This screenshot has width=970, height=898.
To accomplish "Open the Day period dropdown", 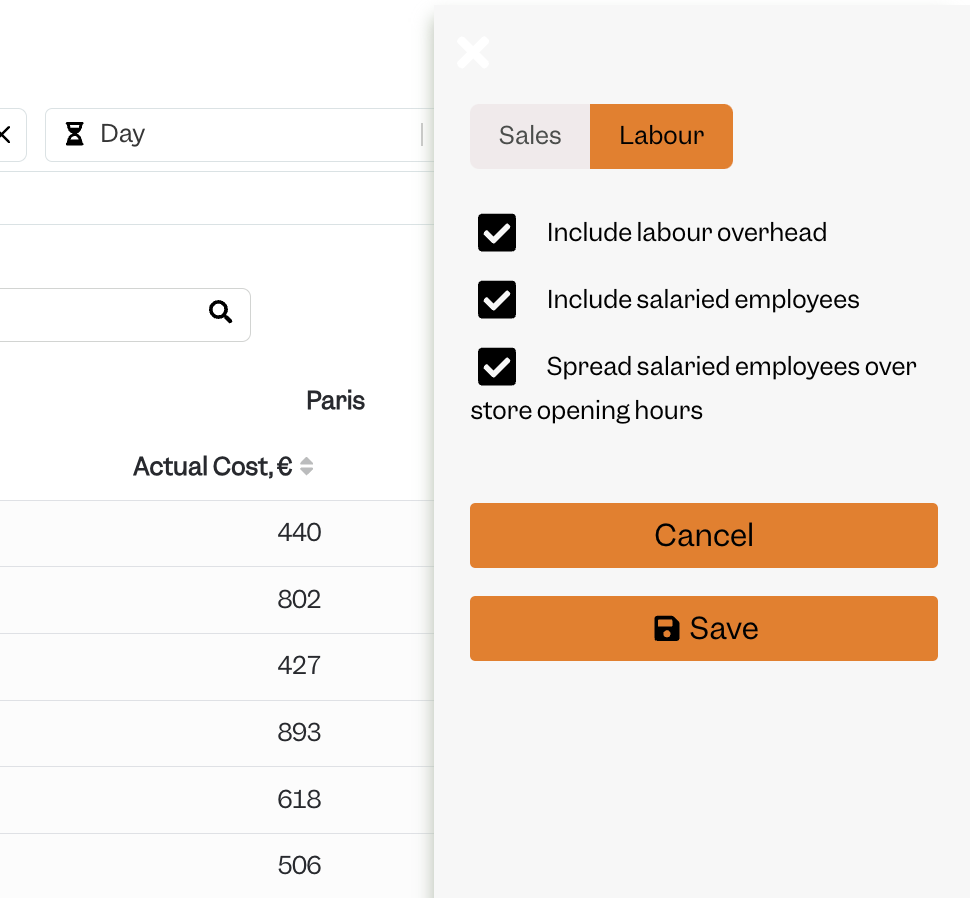I will coord(239,135).
